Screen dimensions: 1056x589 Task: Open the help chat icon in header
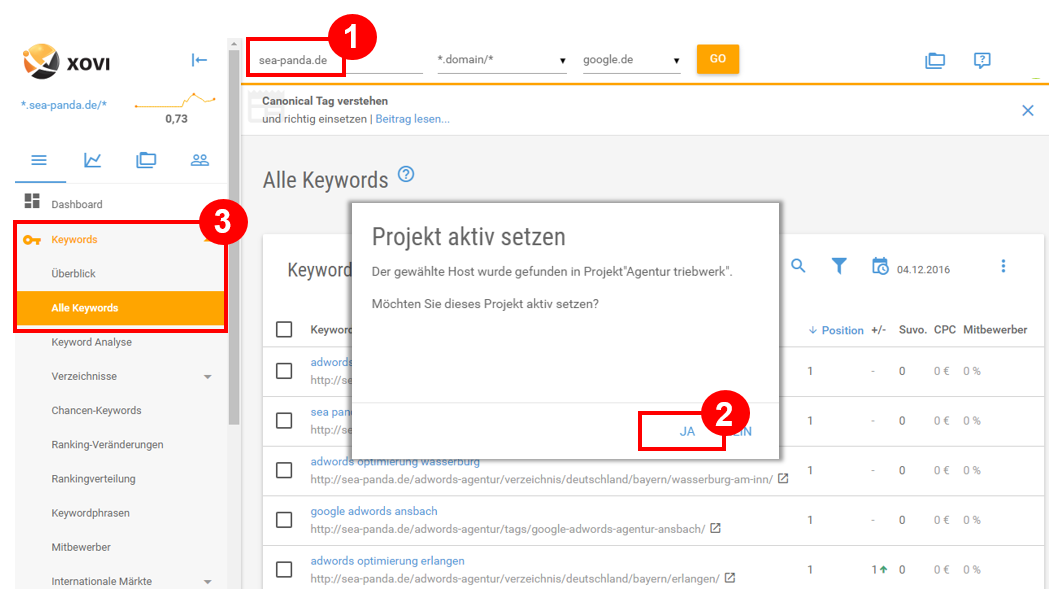click(x=982, y=61)
